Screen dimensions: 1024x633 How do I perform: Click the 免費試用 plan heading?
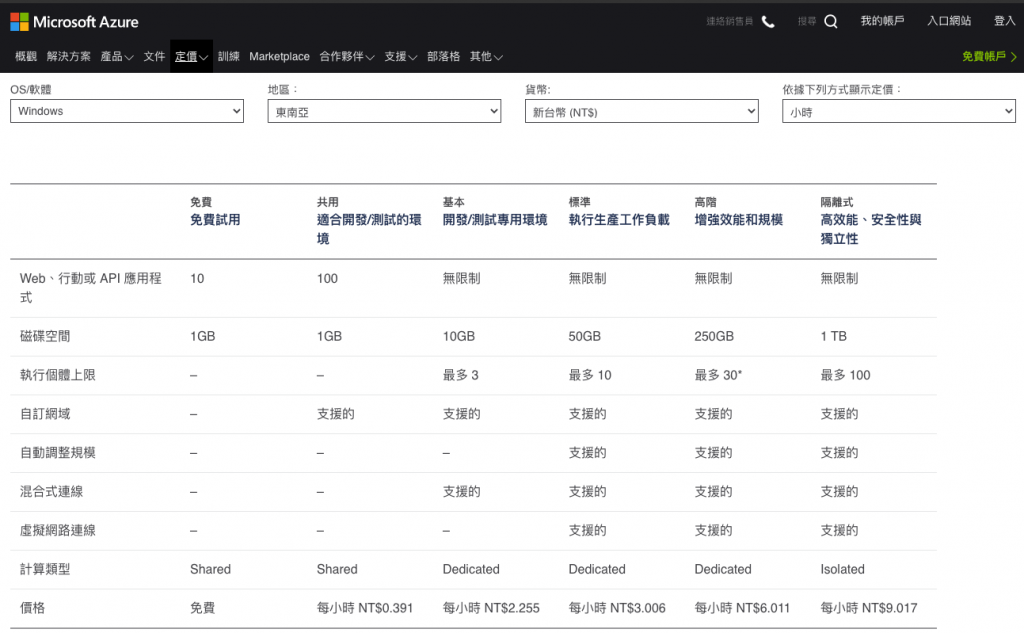tap(215, 220)
